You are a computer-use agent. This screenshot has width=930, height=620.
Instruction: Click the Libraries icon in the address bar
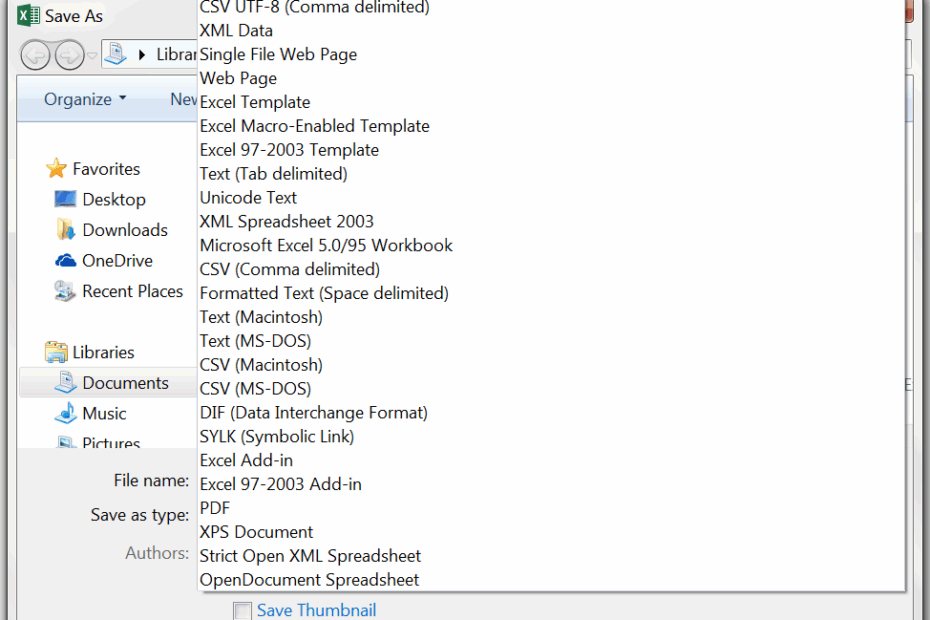116,54
